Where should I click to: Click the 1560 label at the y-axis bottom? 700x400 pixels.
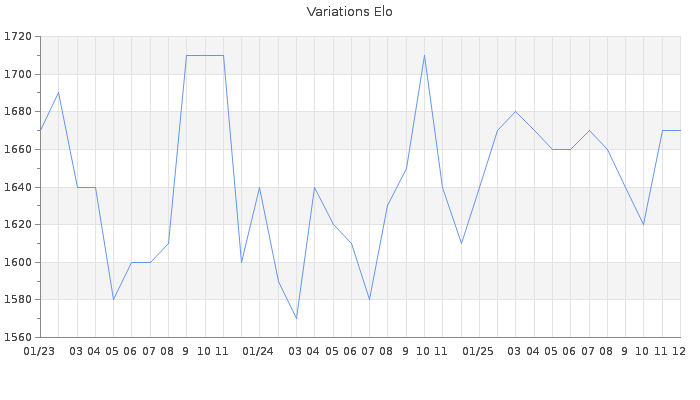18,337
